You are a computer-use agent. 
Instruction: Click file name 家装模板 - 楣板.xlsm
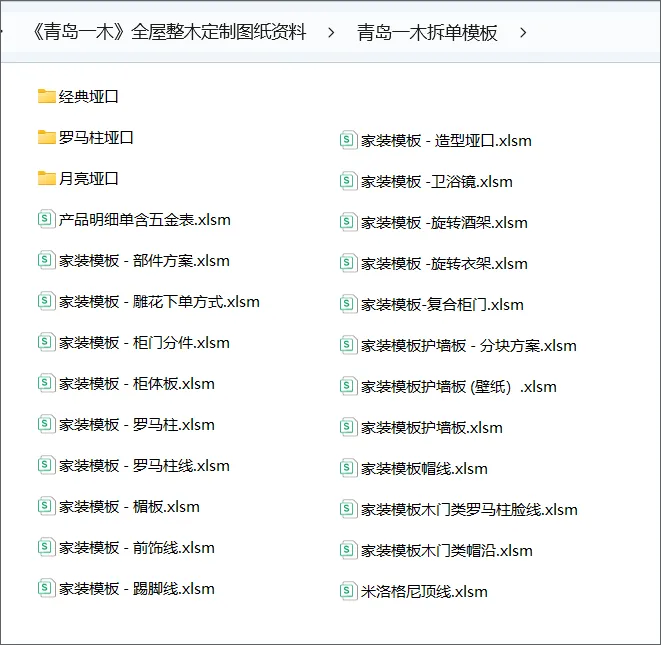(x=129, y=507)
